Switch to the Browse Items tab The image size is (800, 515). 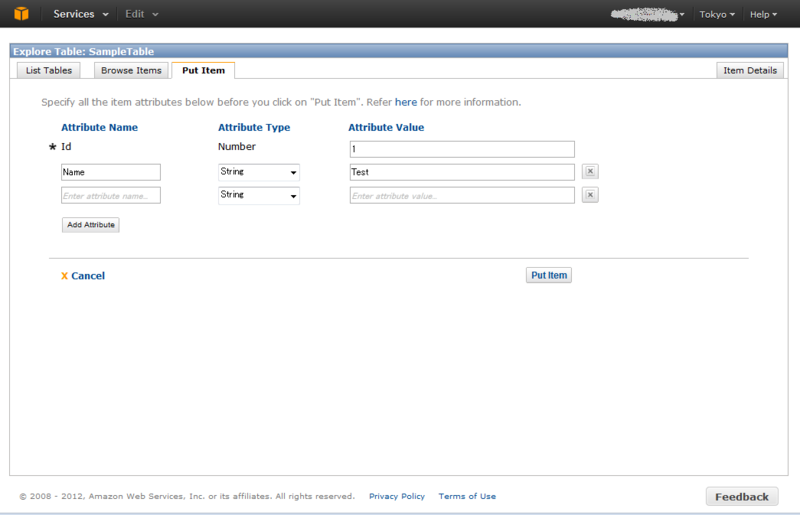click(x=131, y=70)
